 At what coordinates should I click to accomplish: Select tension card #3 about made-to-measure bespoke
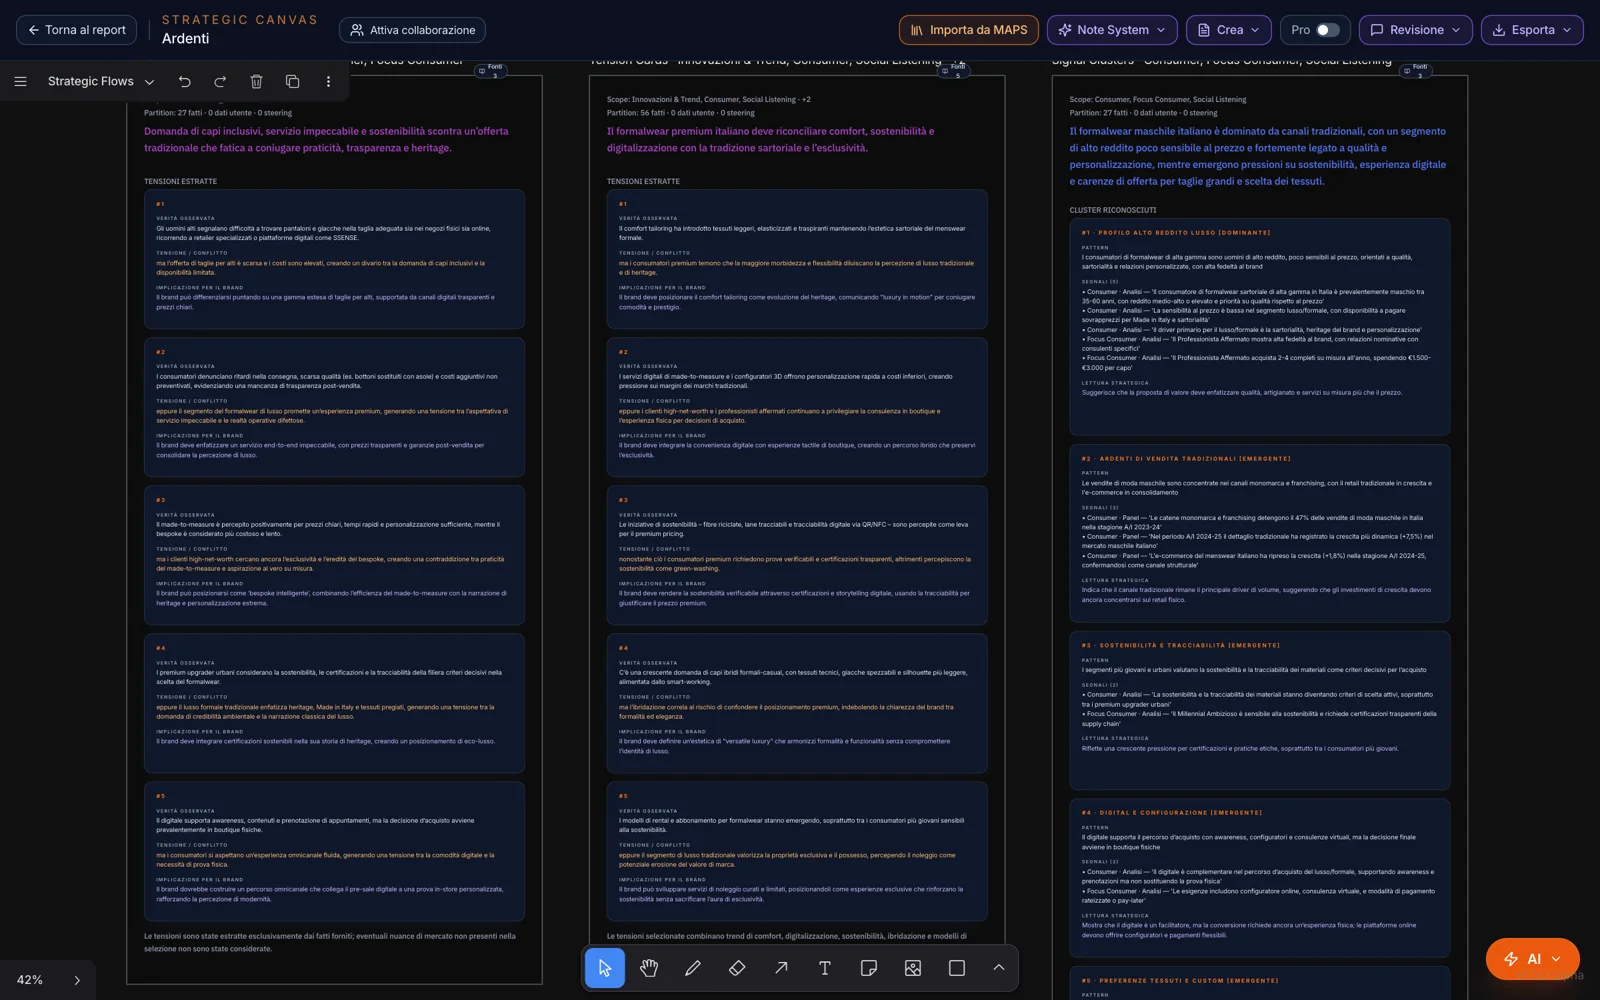coord(334,555)
